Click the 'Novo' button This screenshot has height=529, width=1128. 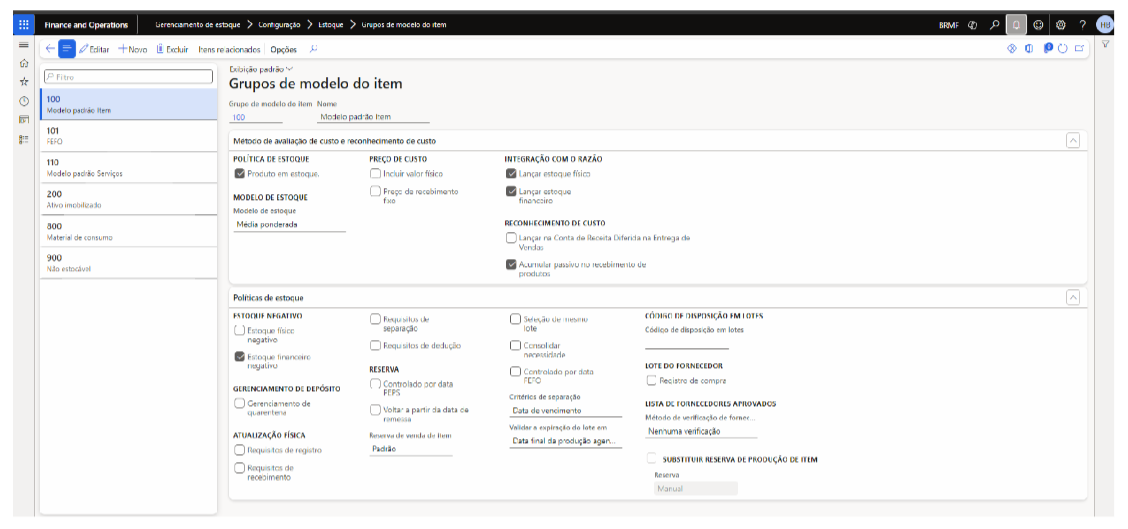tap(132, 49)
